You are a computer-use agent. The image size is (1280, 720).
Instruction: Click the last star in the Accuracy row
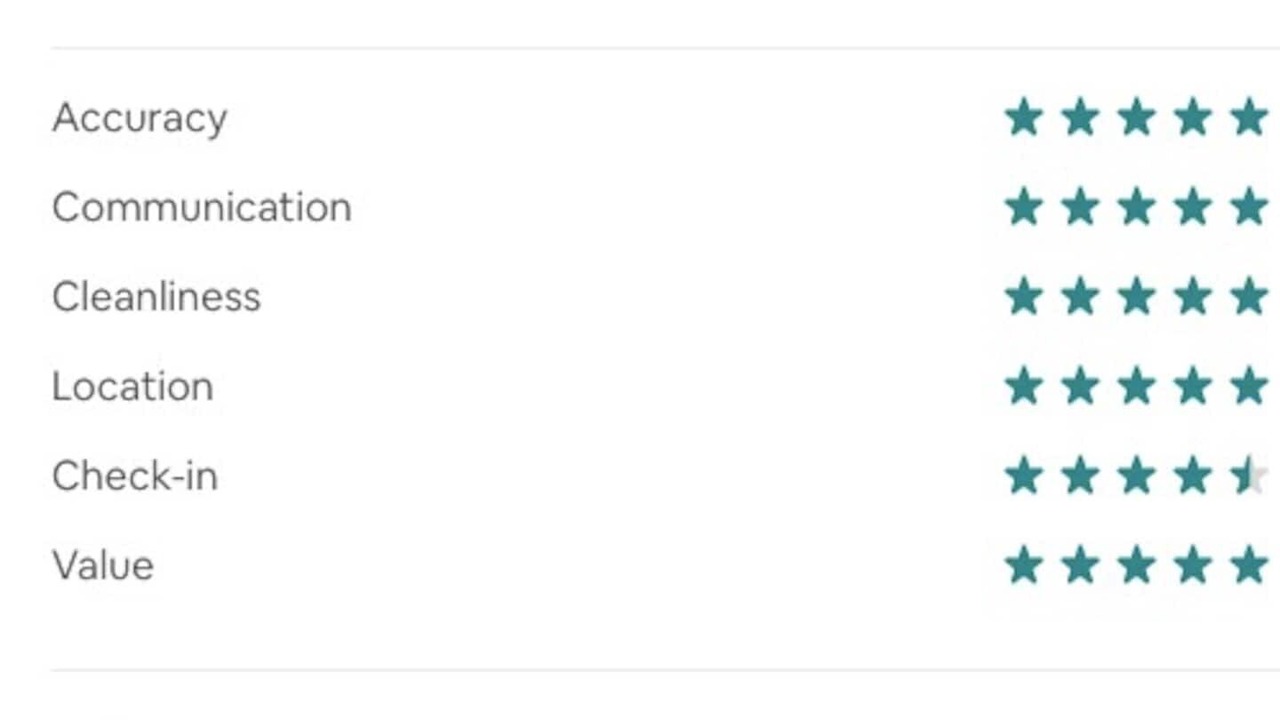click(x=1250, y=118)
